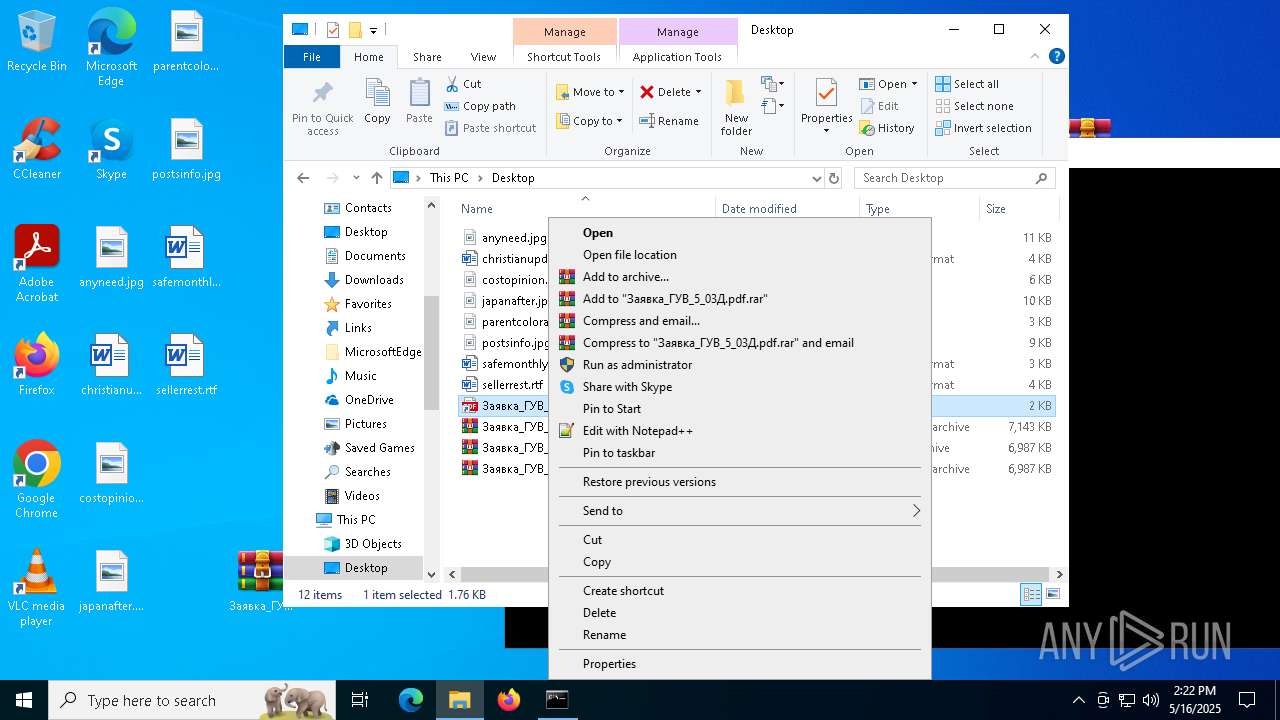Click taskbar volume icon
The width and height of the screenshot is (1280, 720).
click(x=1151, y=700)
